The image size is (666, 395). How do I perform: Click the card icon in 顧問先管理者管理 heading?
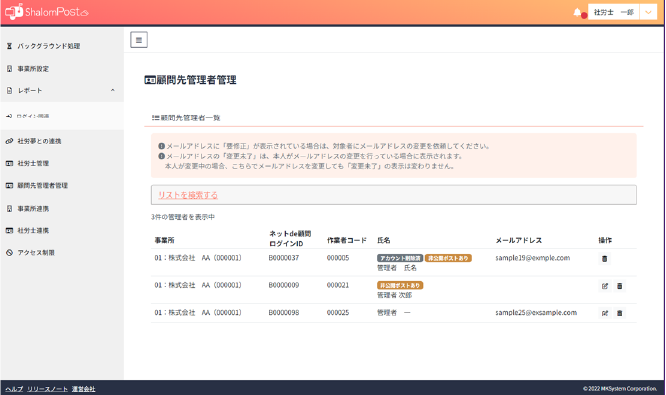(x=150, y=80)
